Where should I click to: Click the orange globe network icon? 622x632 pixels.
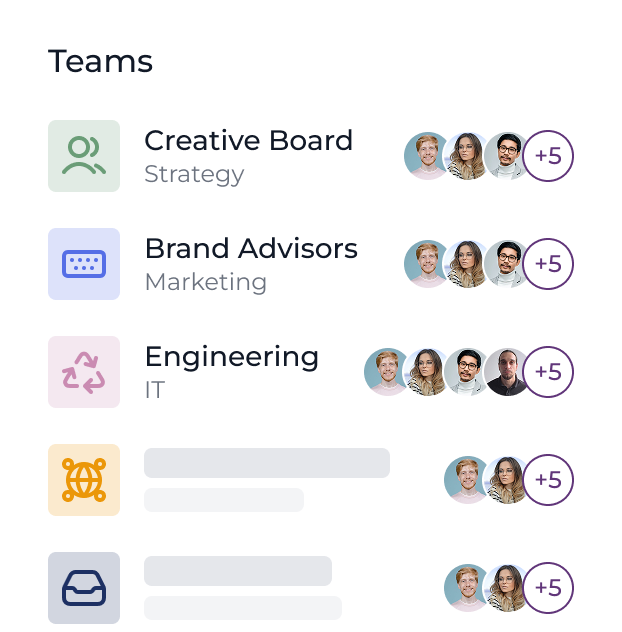[x=84, y=480]
